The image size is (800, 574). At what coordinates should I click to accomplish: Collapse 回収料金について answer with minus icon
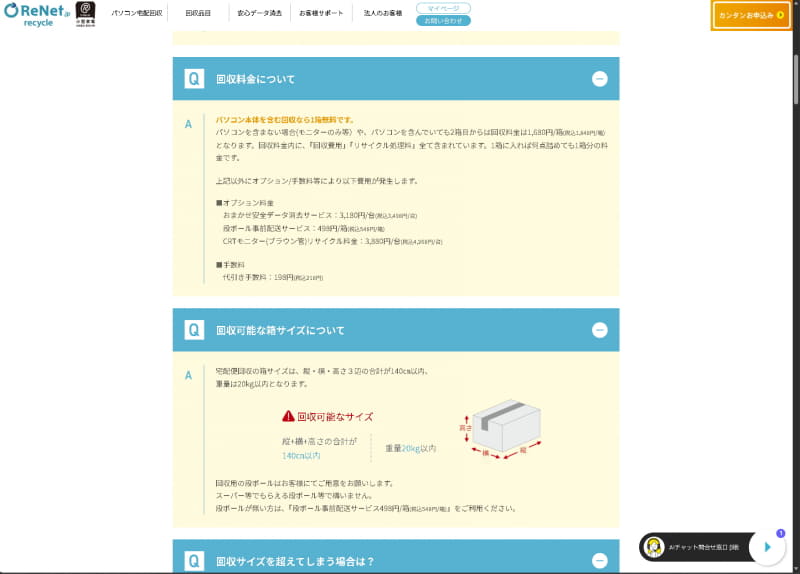[x=599, y=79]
